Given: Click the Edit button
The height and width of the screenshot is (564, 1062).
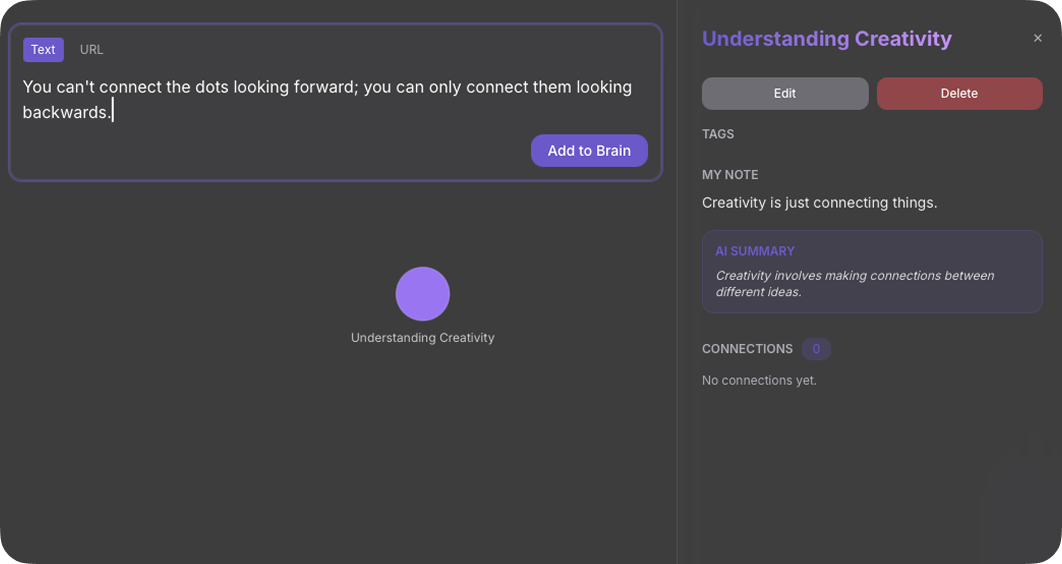Looking at the screenshot, I should pyautogui.click(x=784, y=93).
